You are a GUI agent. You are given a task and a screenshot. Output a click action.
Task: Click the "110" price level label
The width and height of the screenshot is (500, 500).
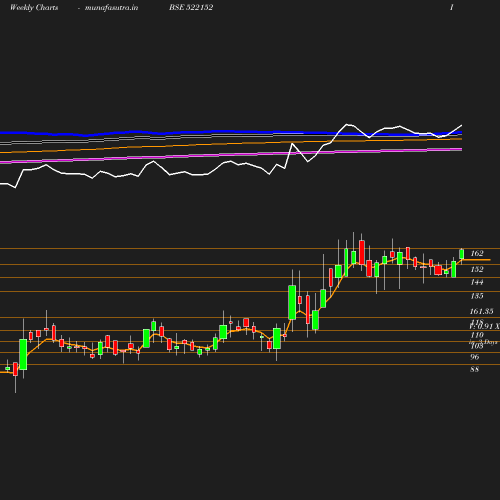[477, 335]
